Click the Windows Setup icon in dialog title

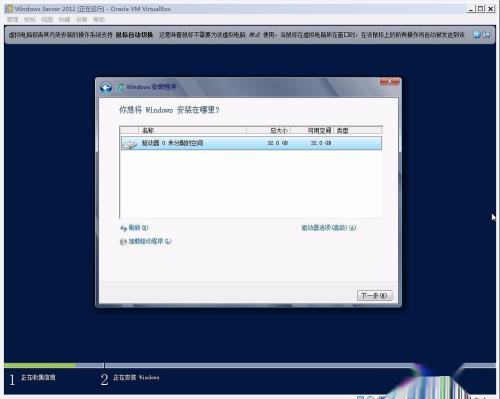pos(120,87)
